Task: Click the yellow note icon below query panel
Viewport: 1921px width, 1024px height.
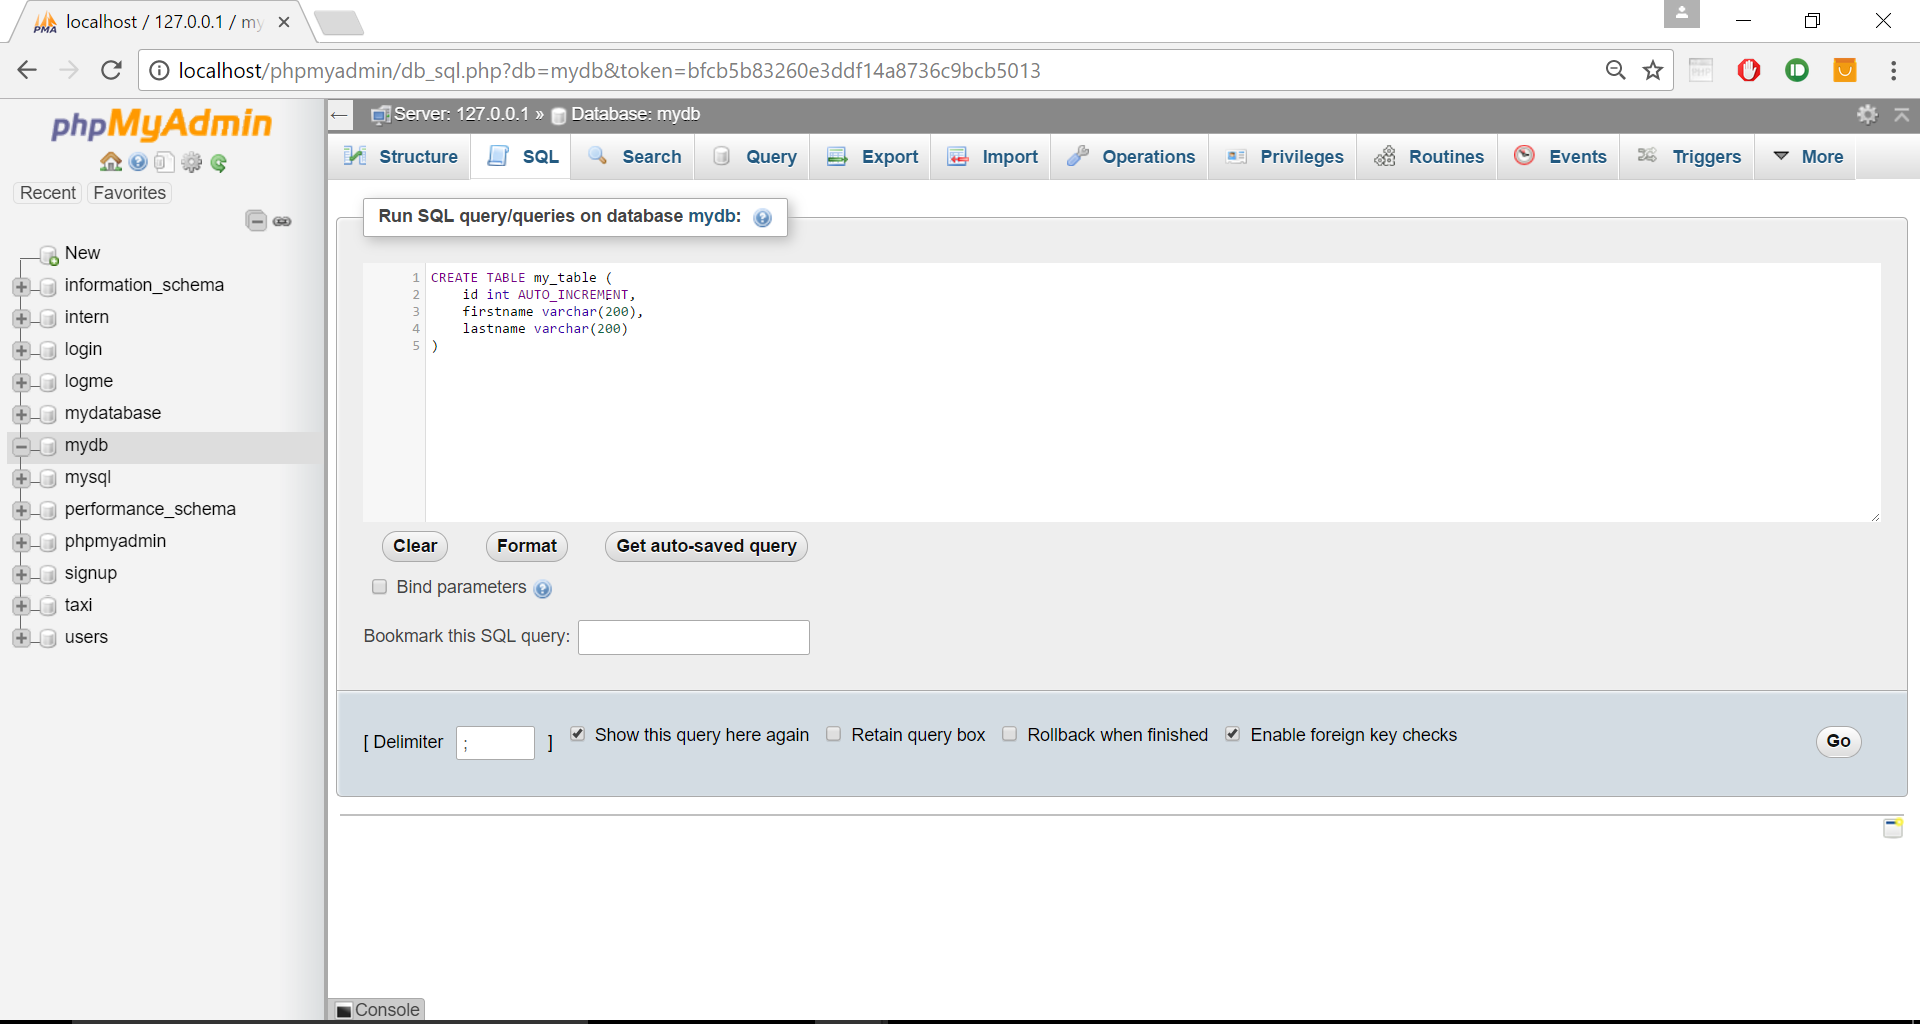Action: [x=1892, y=828]
